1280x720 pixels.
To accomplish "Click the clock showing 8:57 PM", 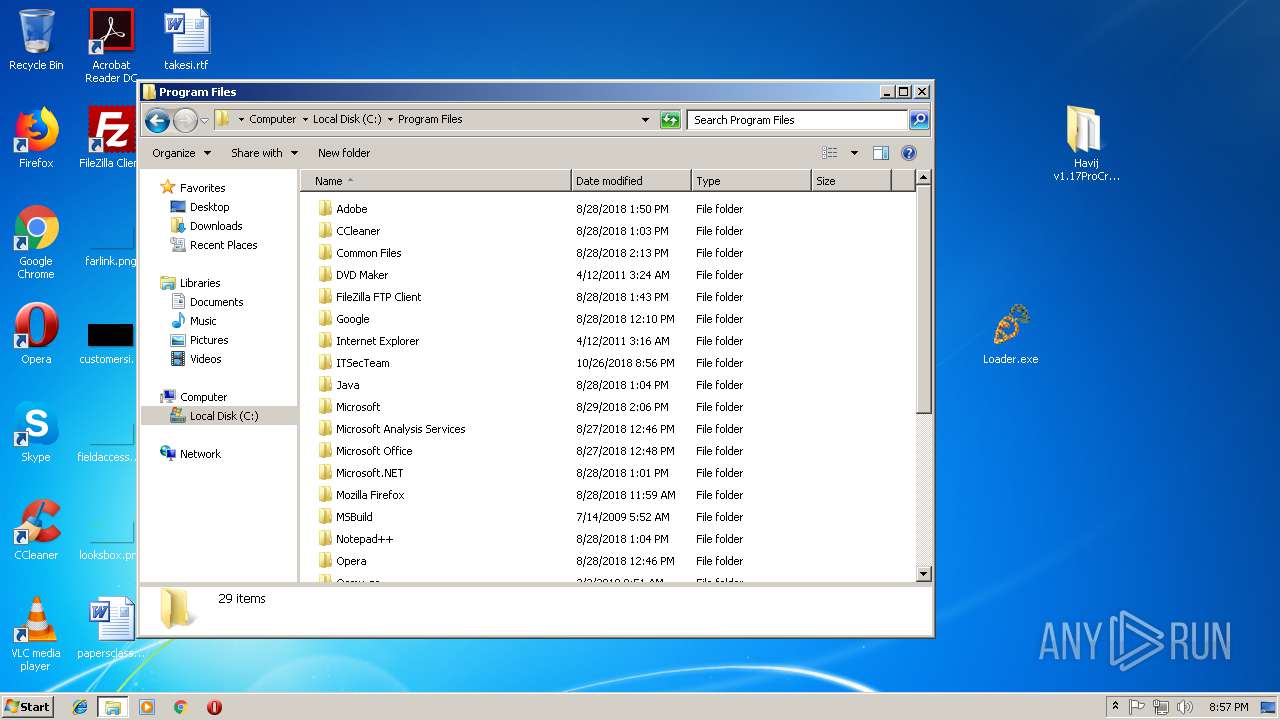I will pos(1228,707).
